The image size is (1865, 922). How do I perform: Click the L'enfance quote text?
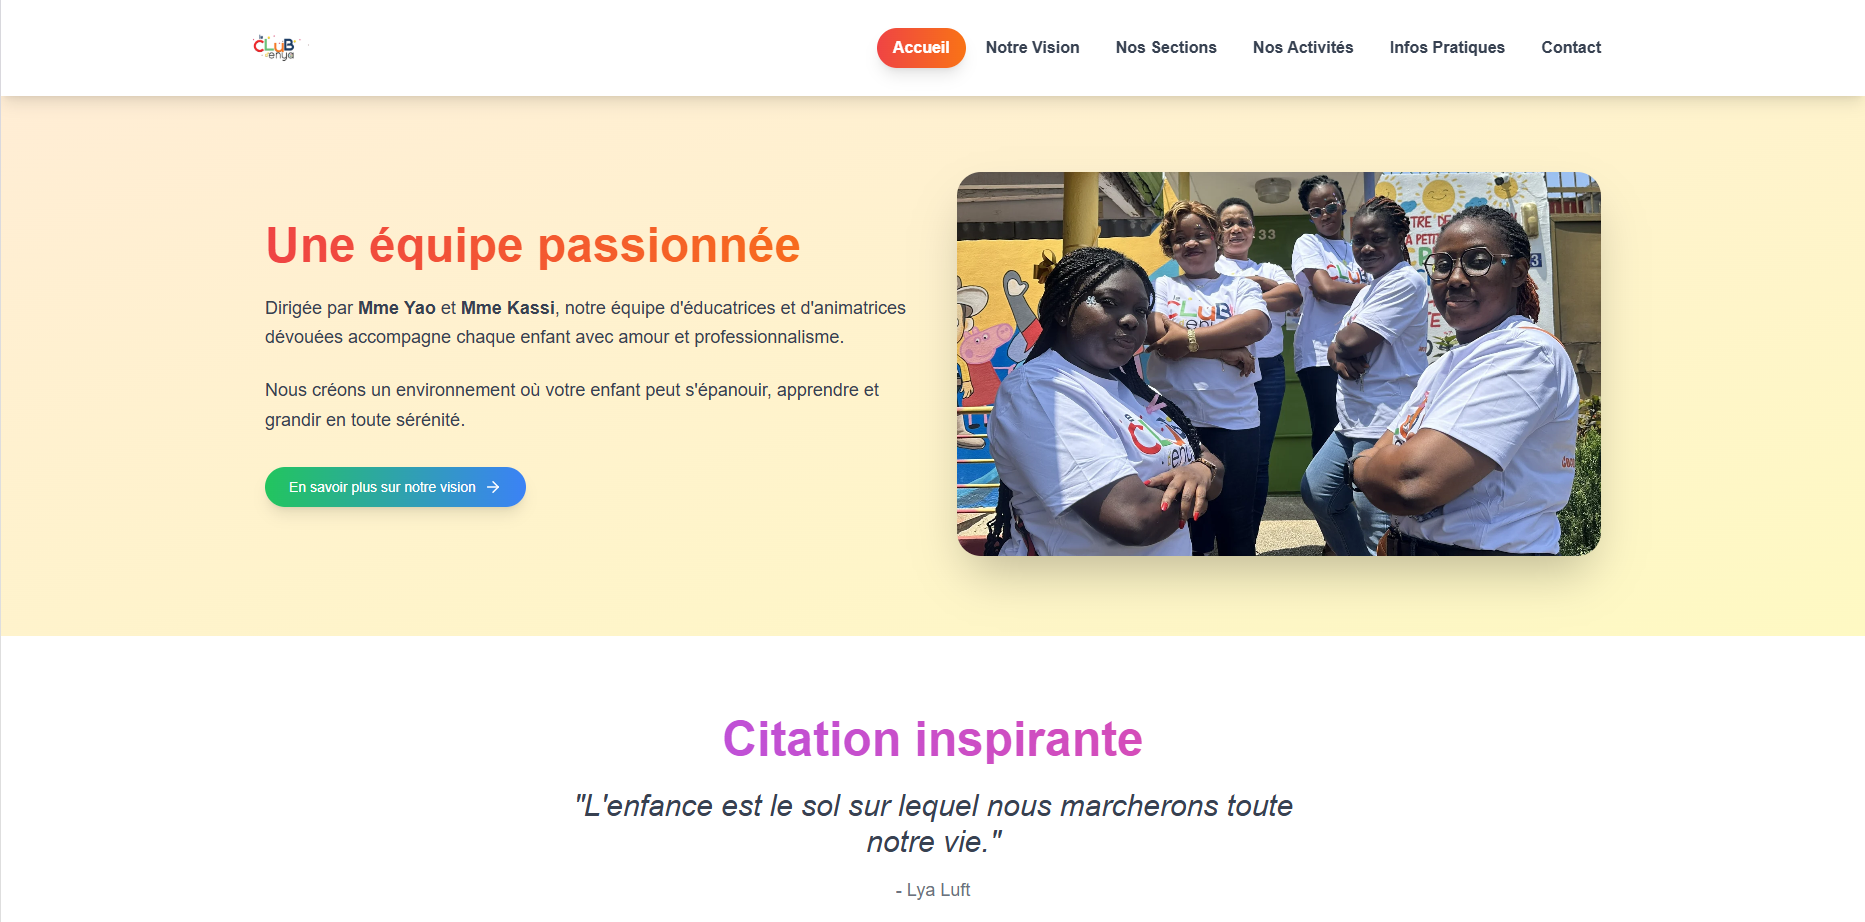(x=933, y=824)
